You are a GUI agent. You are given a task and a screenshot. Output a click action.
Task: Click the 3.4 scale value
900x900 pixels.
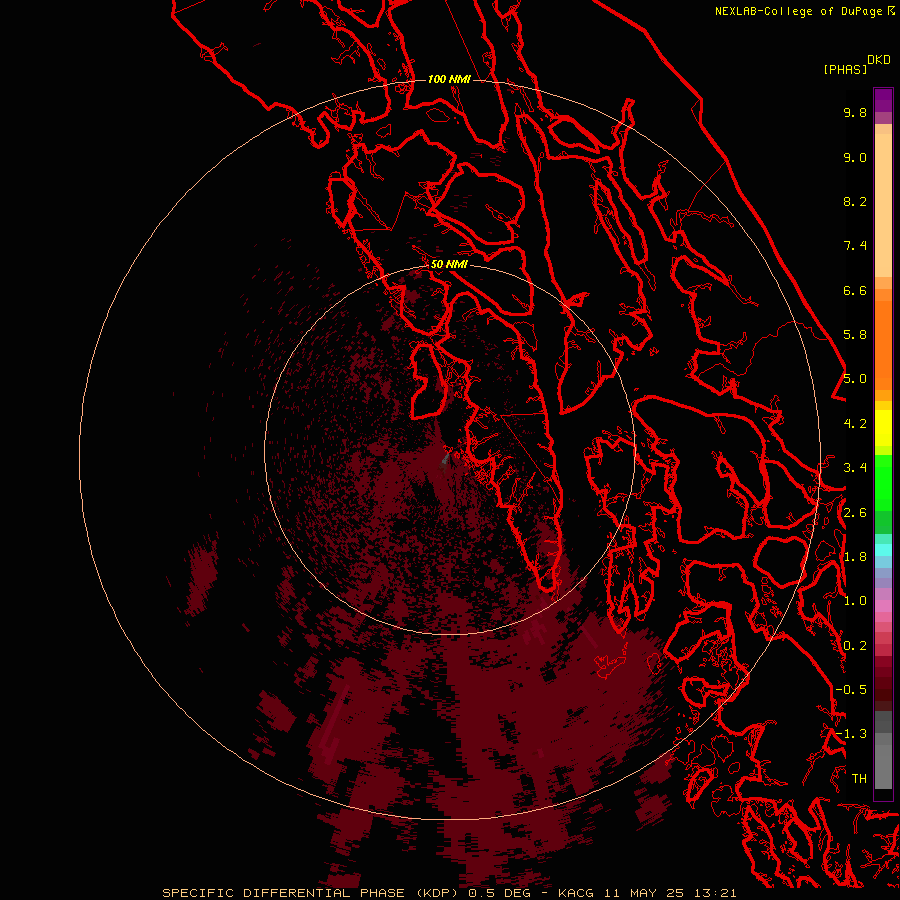click(x=855, y=468)
